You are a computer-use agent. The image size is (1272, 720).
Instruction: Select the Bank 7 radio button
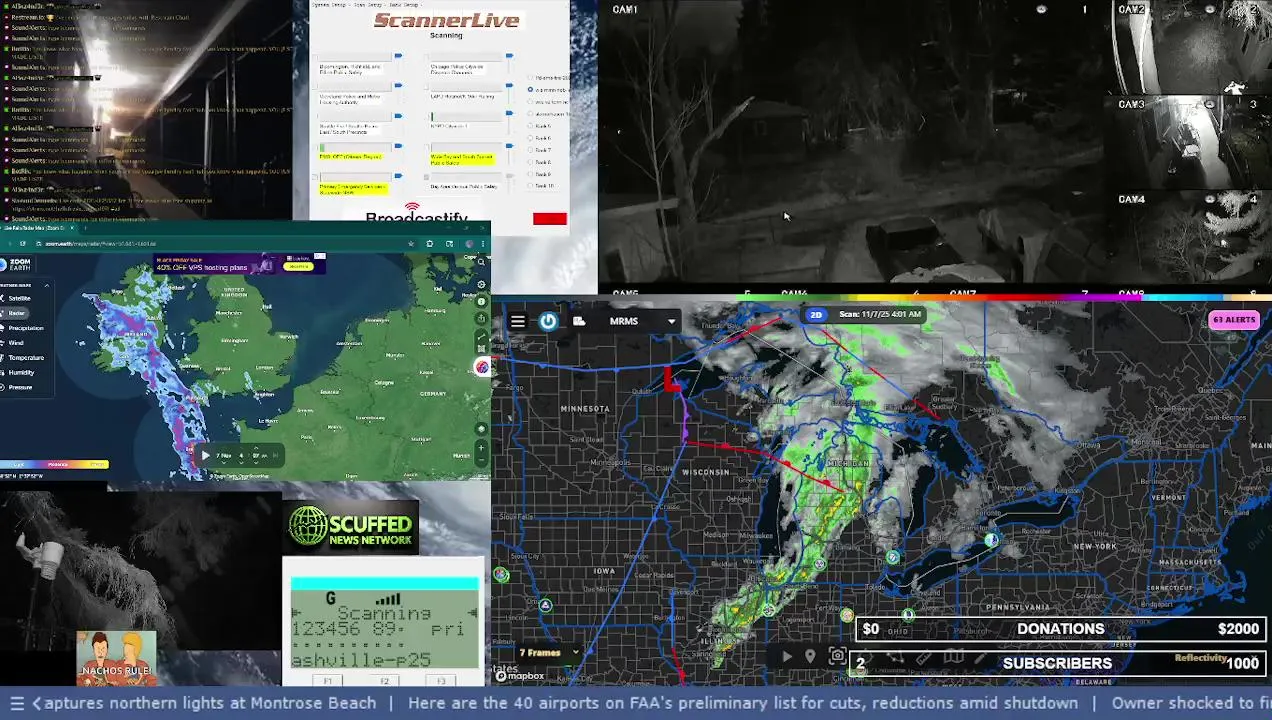[x=530, y=150]
